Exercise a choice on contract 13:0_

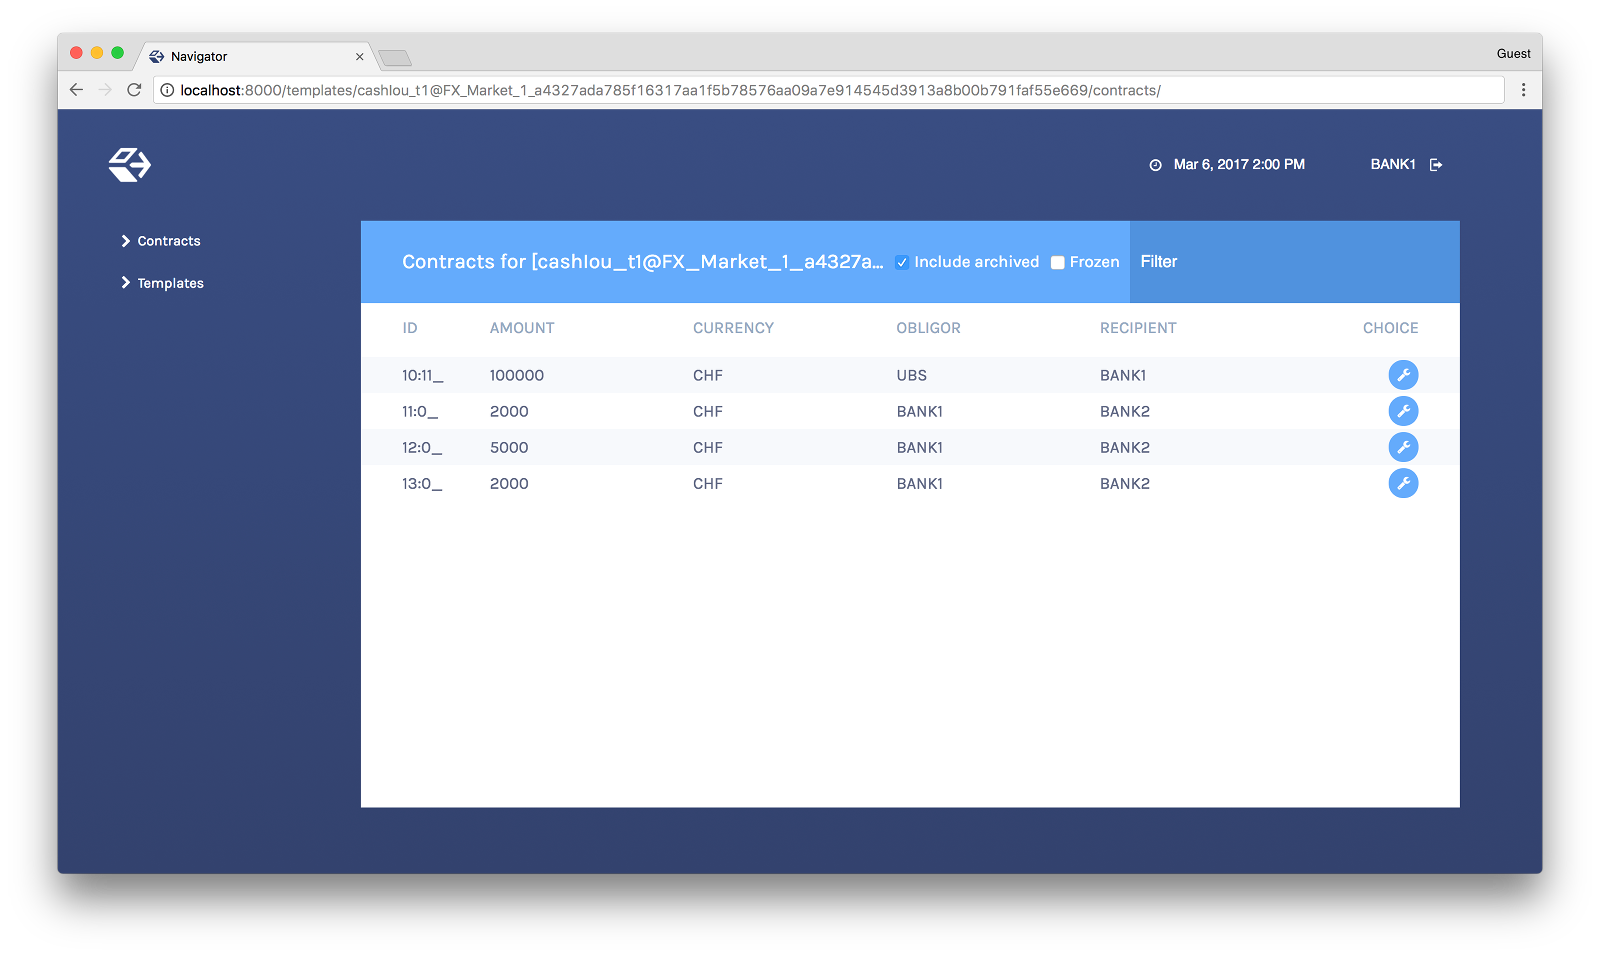click(x=1404, y=483)
